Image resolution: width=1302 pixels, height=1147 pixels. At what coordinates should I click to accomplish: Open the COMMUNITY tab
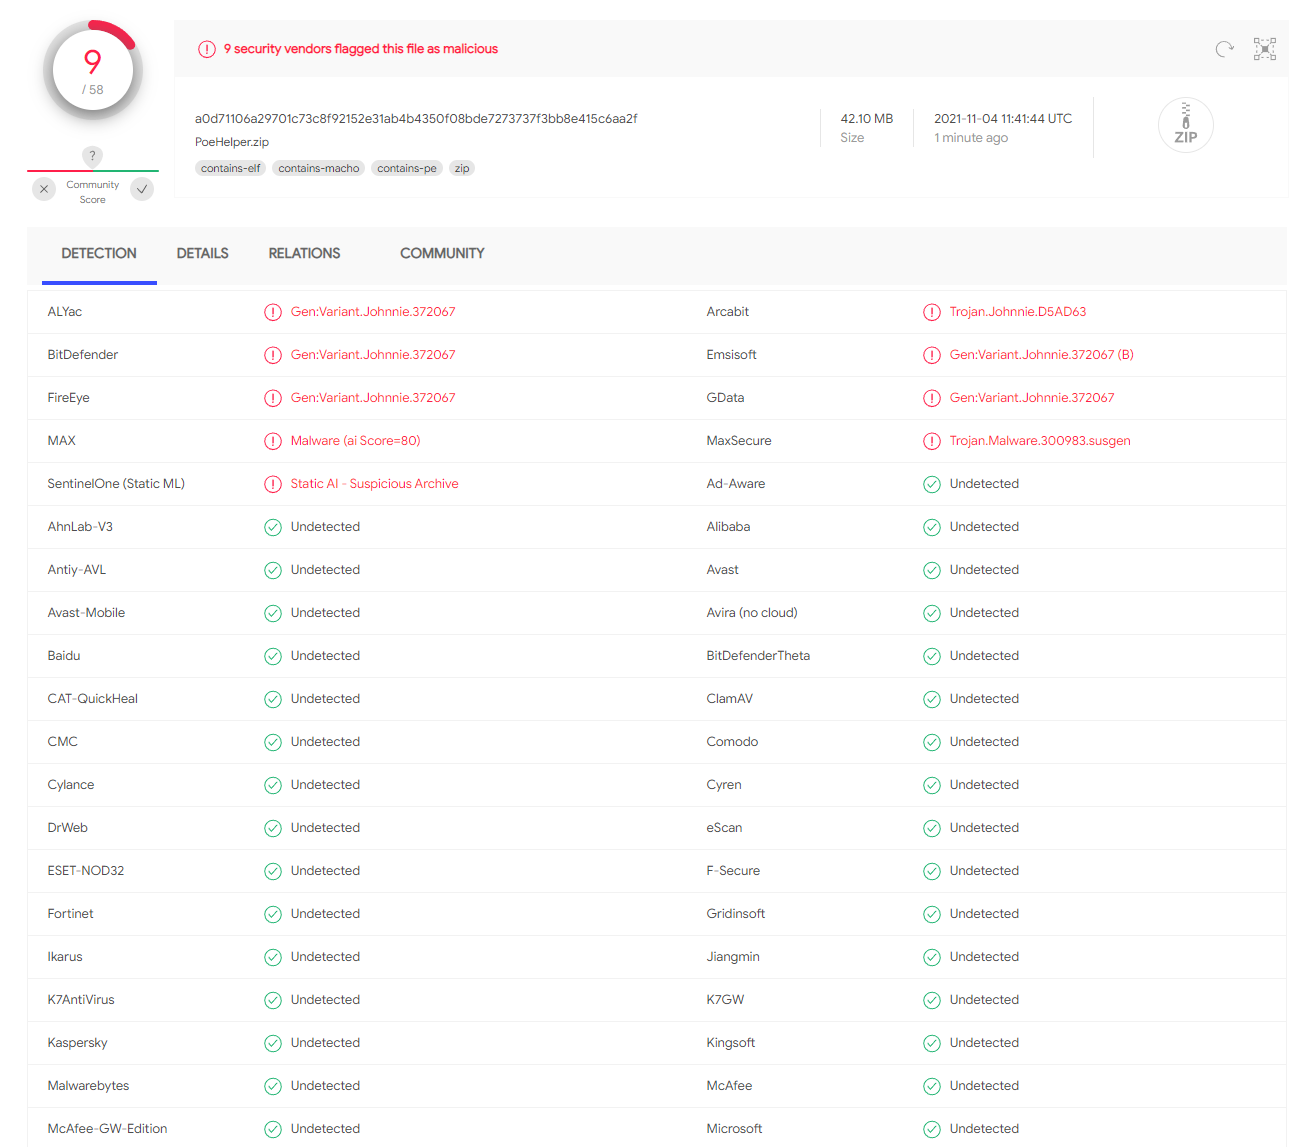(442, 254)
